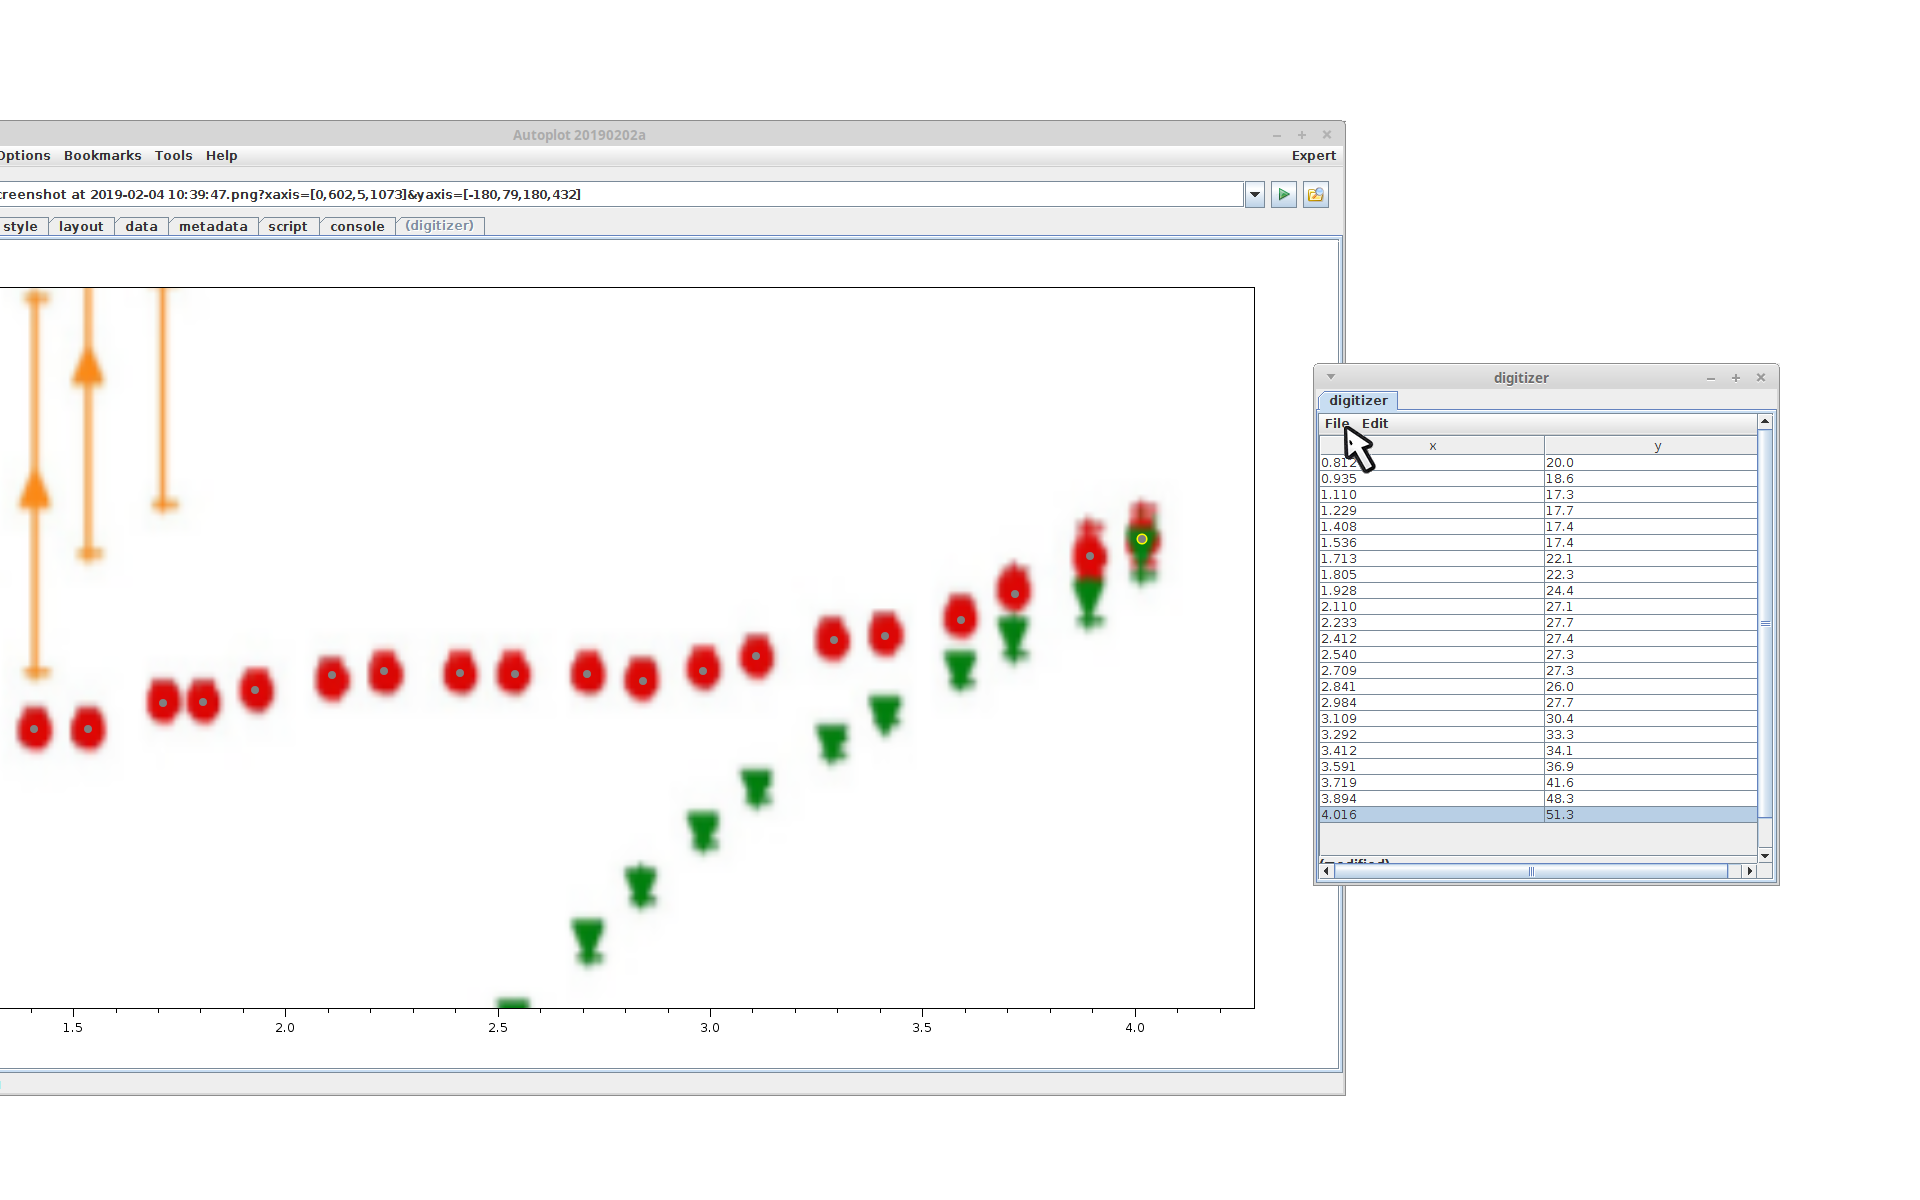The height and width of the screenshot is (1200, 1920).
Task: Click horizontal scrollbar right arrow in digitizer
Action: [1749, 871]
